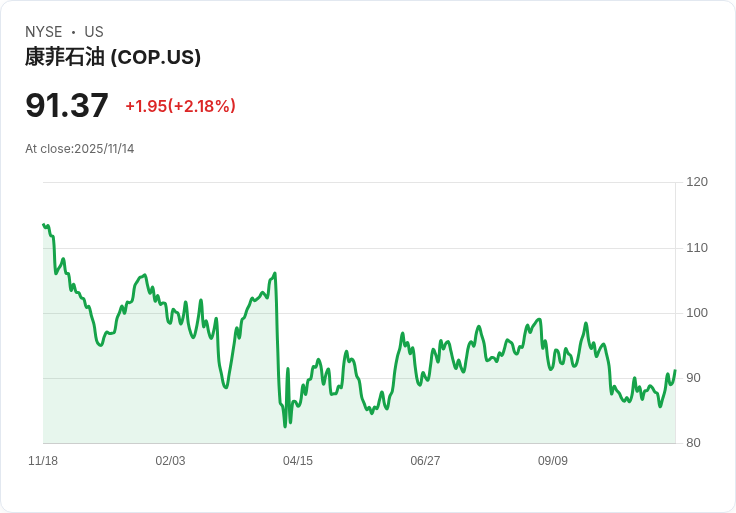The height and width of the screenshot is (513, 736).
Task: Click the At close:2025/11/14 timestamp
Action: coord(80,149)
